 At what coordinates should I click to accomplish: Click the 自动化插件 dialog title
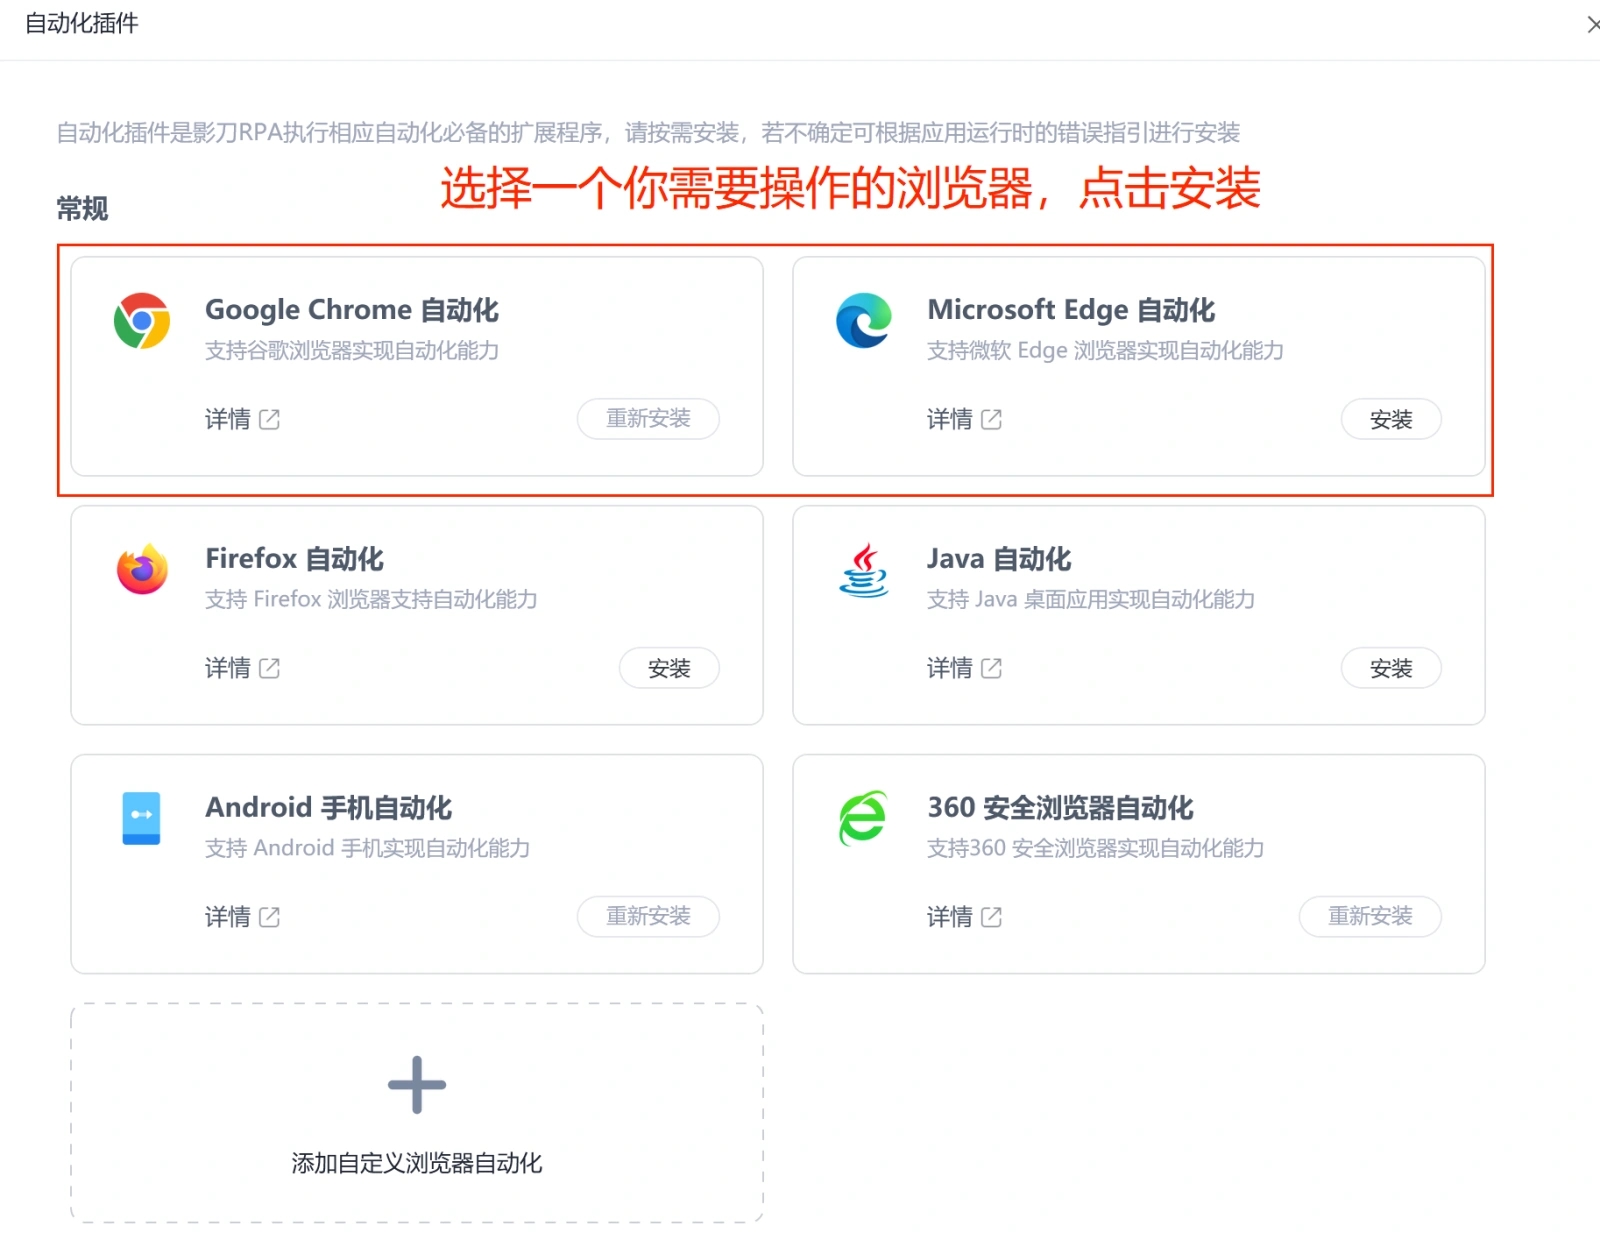coord(82,23)
